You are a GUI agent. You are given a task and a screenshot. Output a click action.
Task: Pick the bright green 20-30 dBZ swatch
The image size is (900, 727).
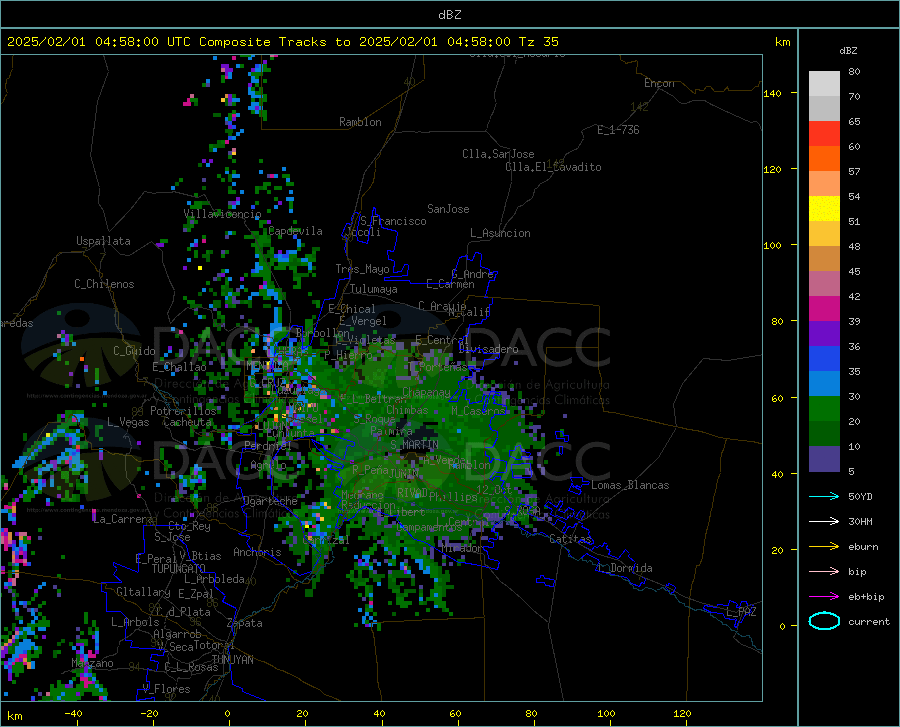pos(824,409)
